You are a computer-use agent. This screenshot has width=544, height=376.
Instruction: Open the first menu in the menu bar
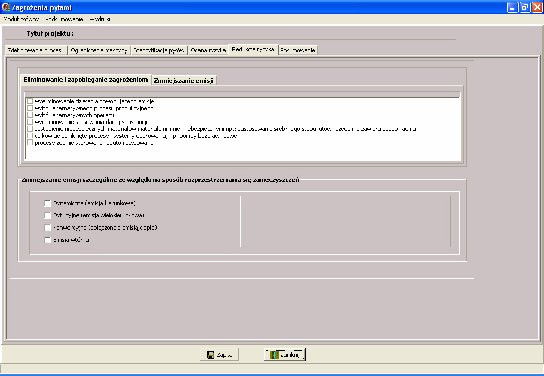click(x=22, y=19)
